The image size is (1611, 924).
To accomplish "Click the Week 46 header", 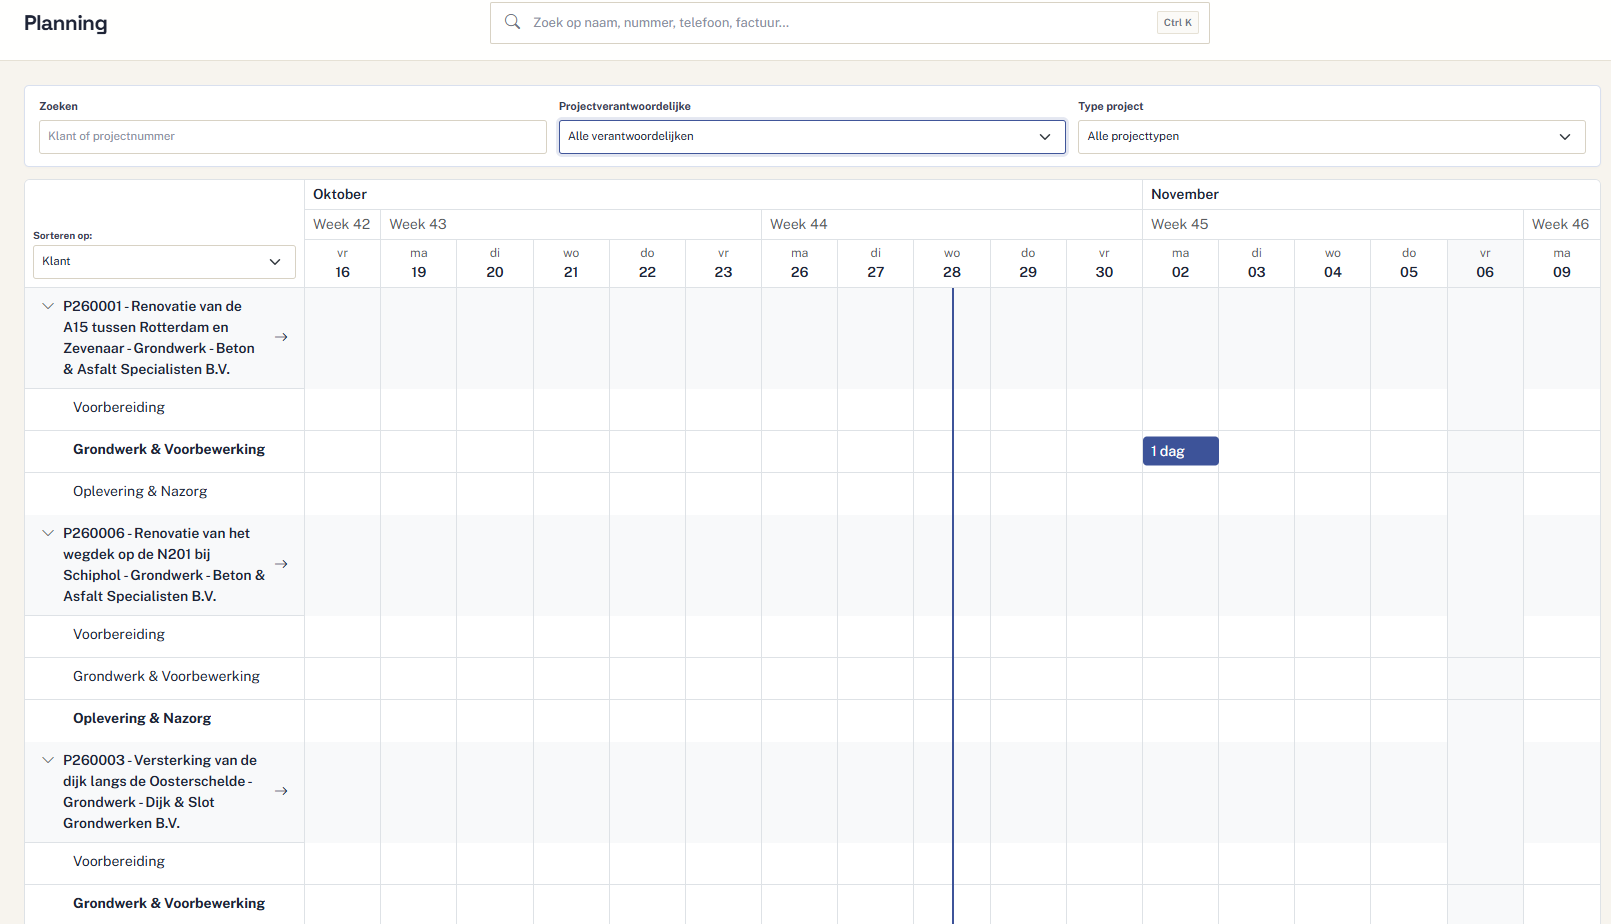I will pos(1561,225).
